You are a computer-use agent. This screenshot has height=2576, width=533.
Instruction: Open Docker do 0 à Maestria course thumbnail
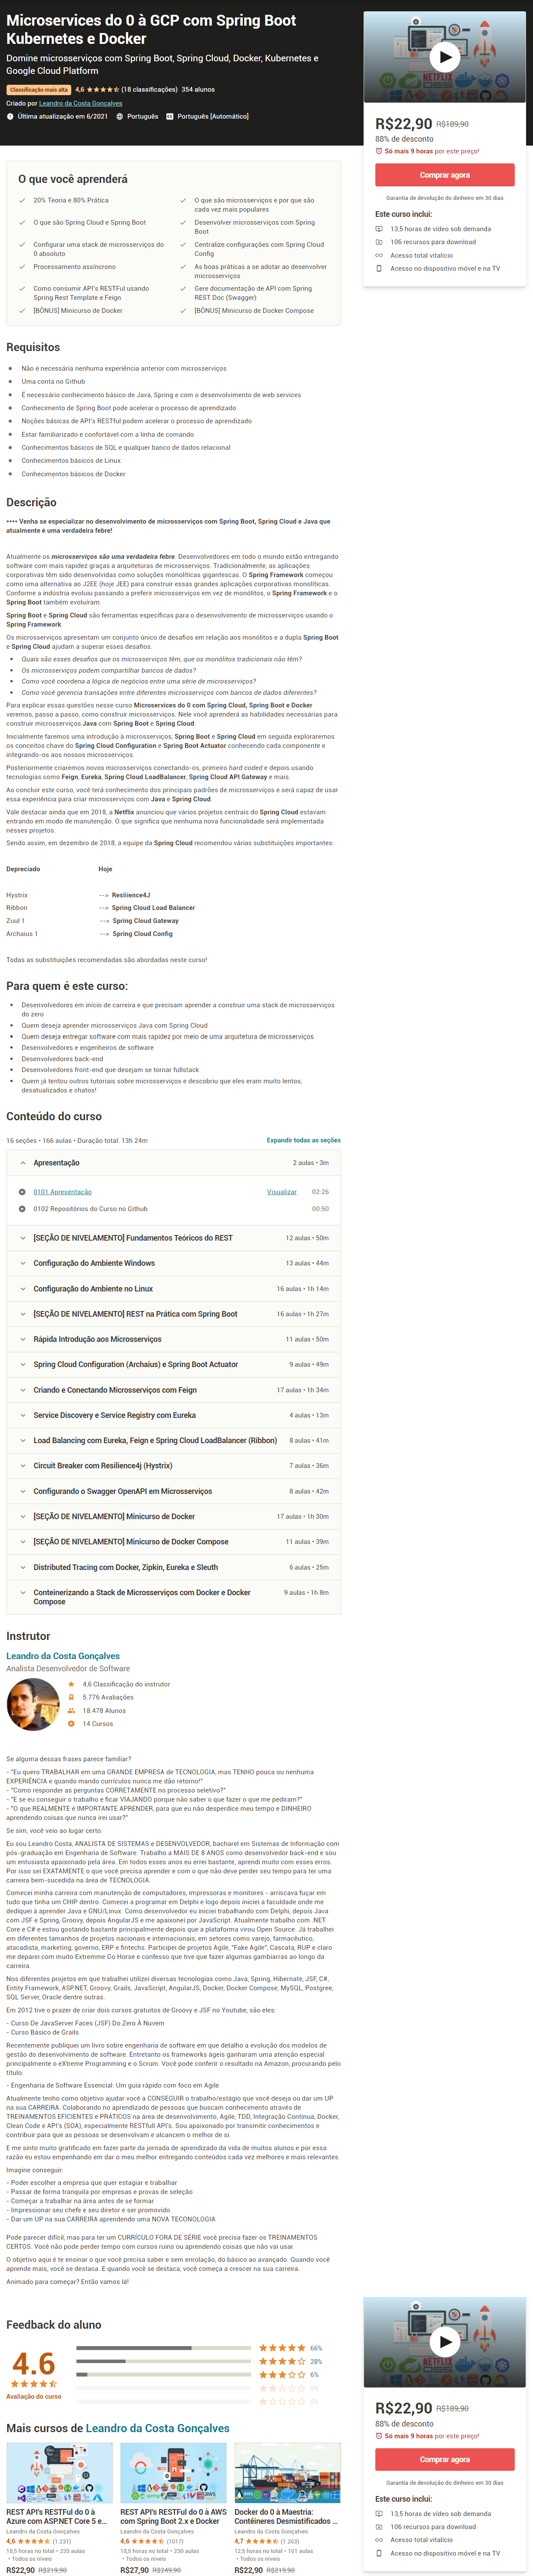287,2472
